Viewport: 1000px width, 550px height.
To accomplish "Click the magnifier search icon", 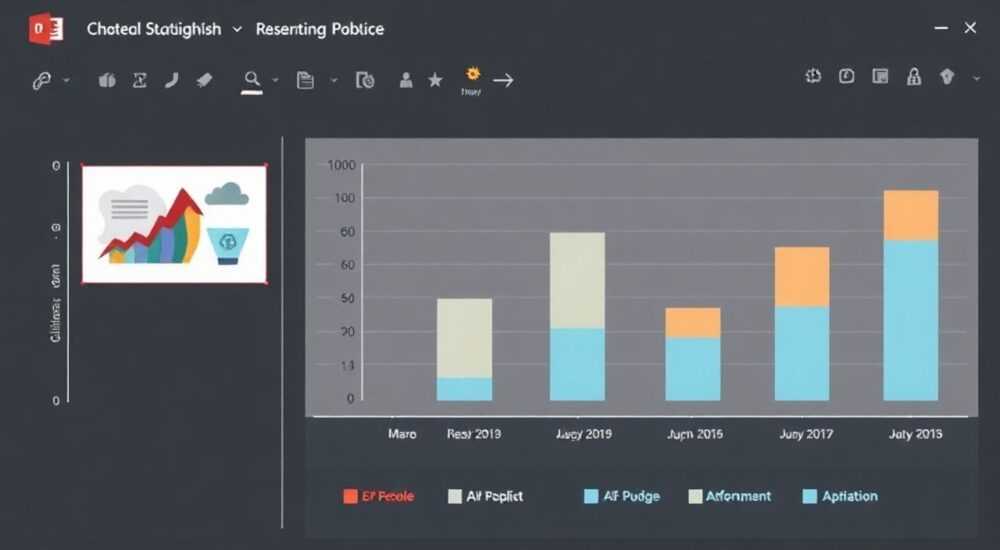I will tap(252, 79).
